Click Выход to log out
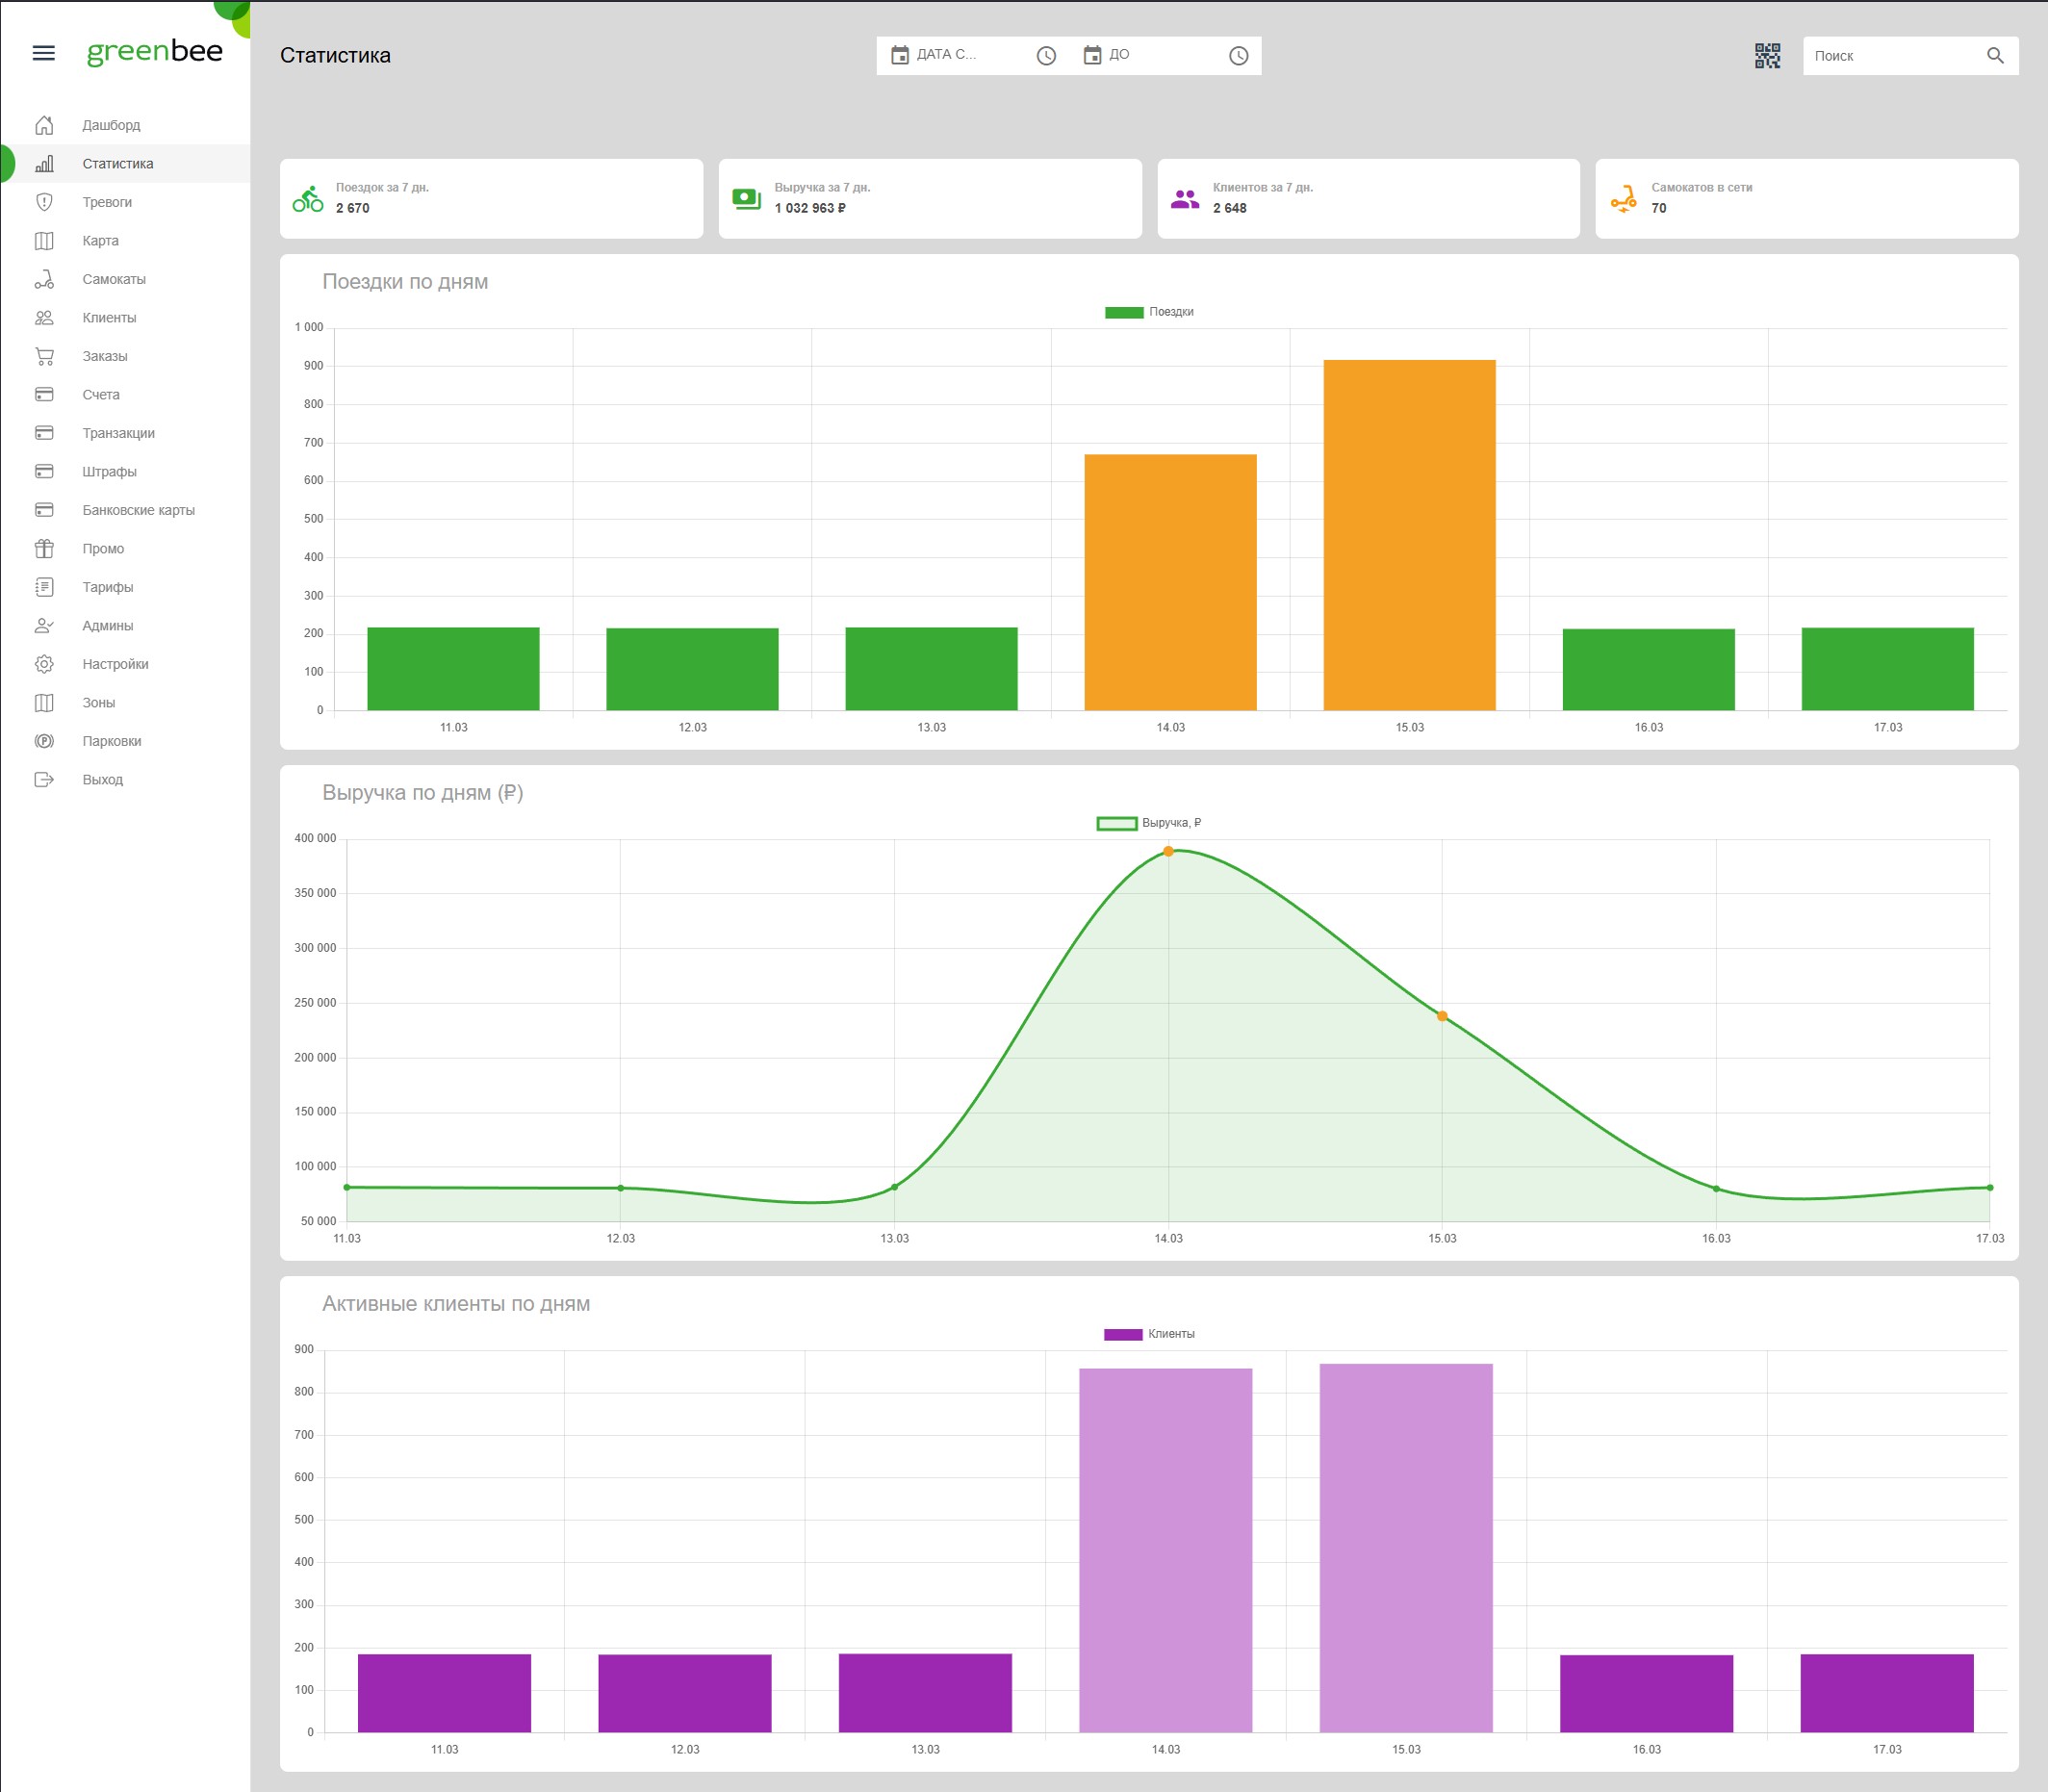This screenshot has width=2048, height=1792. coord(102,779)
